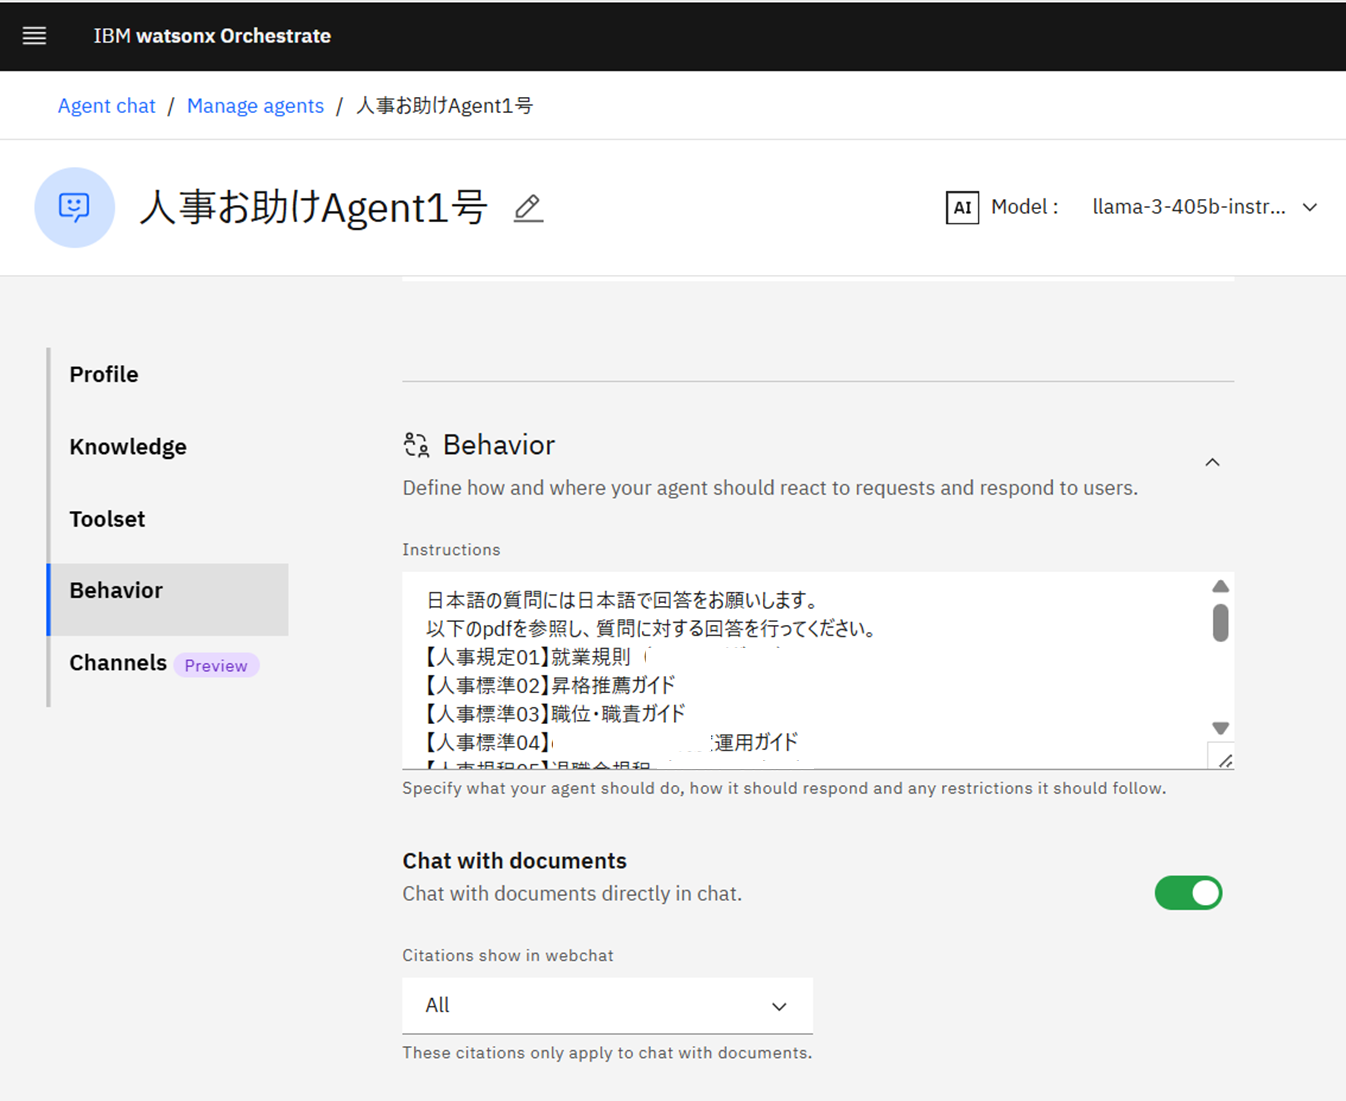
Task: Open the hamburger navigation menu
Action: [35, 36]
